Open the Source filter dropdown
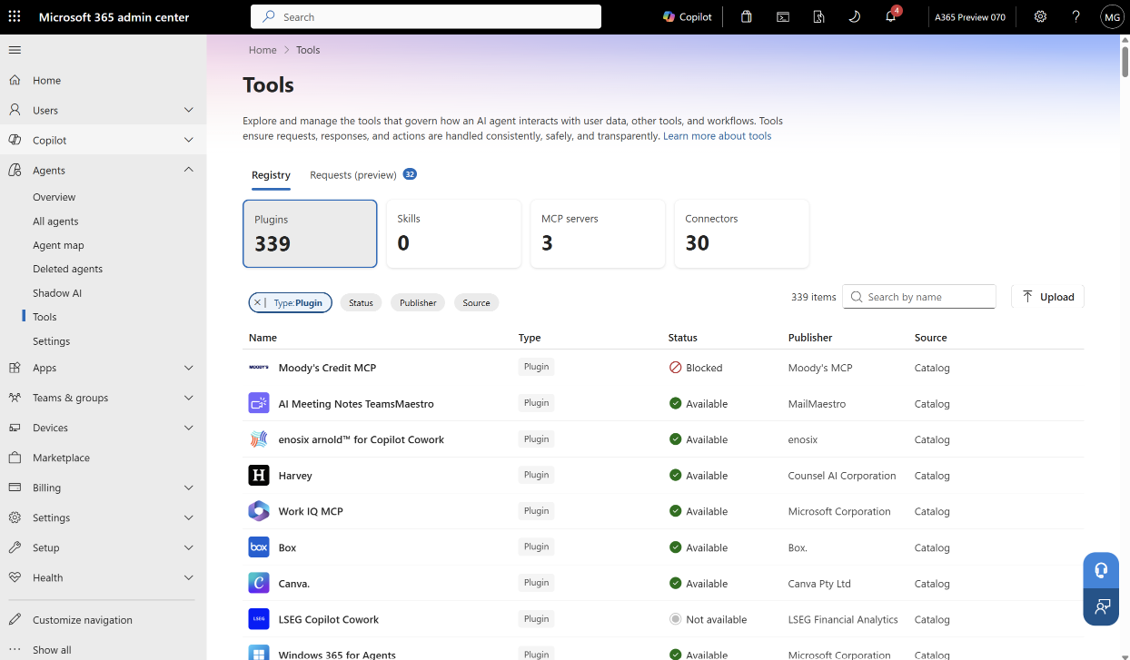 476,303
